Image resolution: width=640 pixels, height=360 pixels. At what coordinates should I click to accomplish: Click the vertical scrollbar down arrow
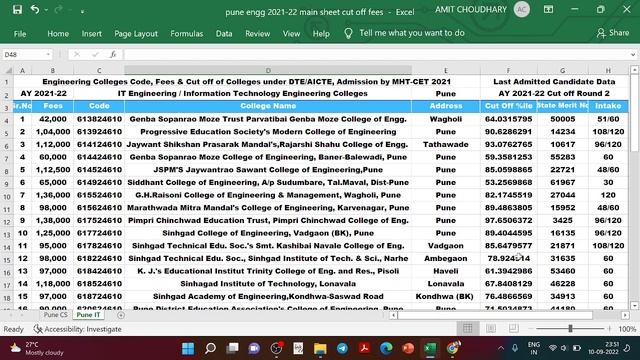pos(634,305)
